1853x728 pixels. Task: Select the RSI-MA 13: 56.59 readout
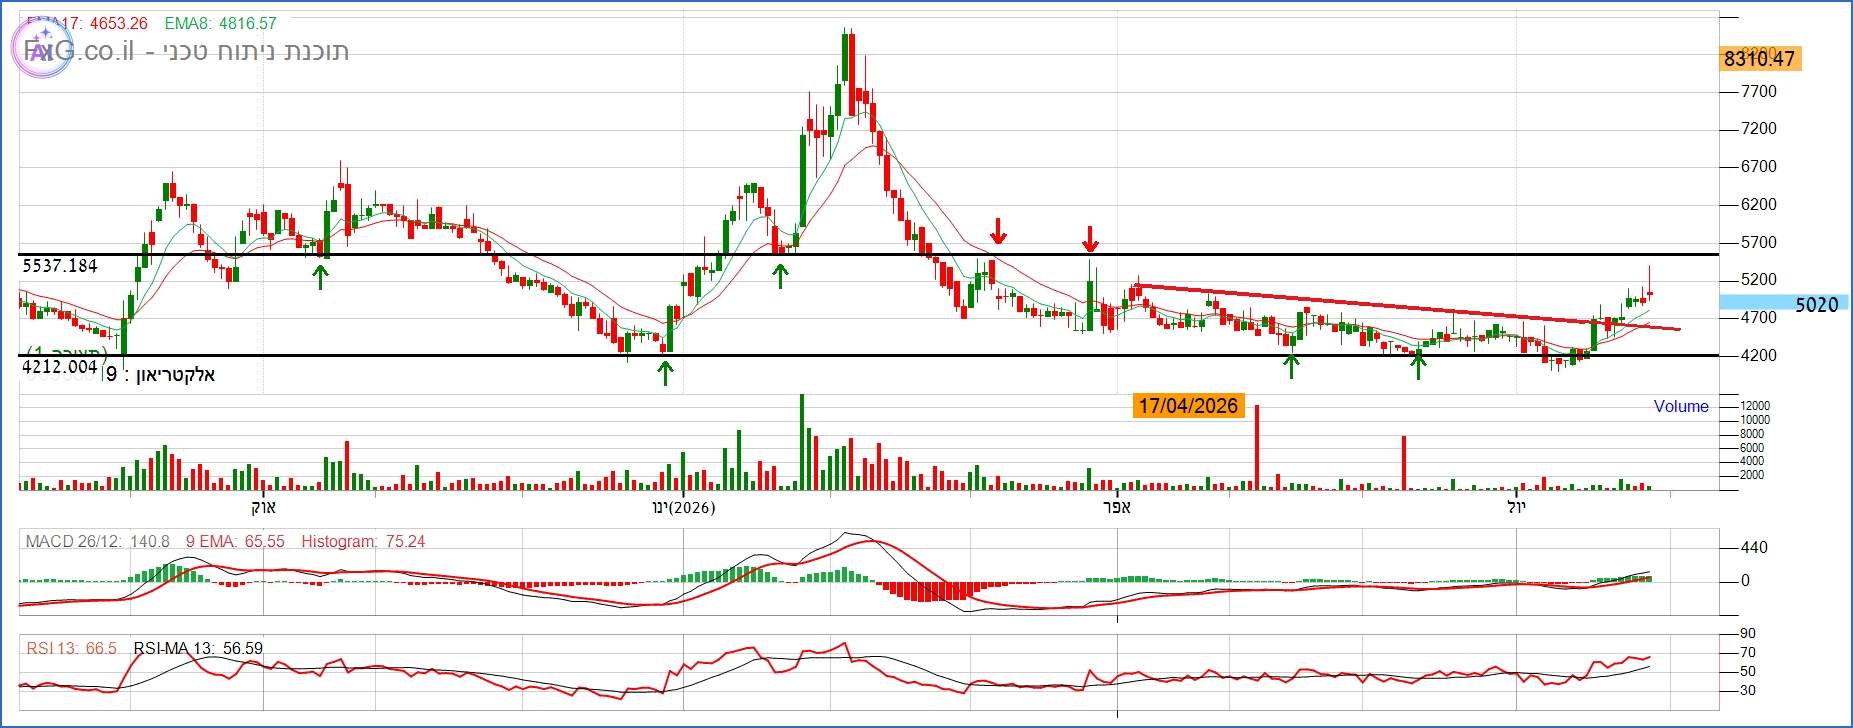(x=198, y=649)
